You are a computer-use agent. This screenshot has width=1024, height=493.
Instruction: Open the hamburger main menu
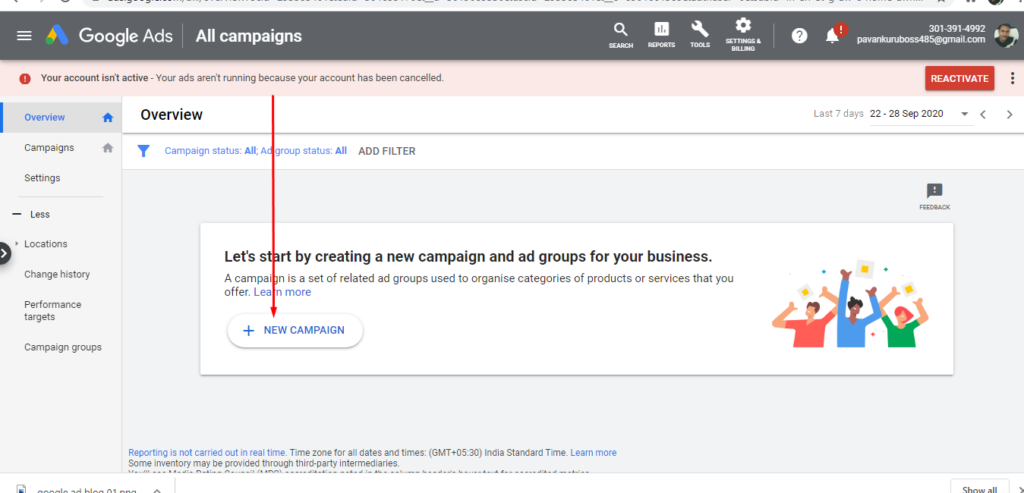[x=24, y=36]
